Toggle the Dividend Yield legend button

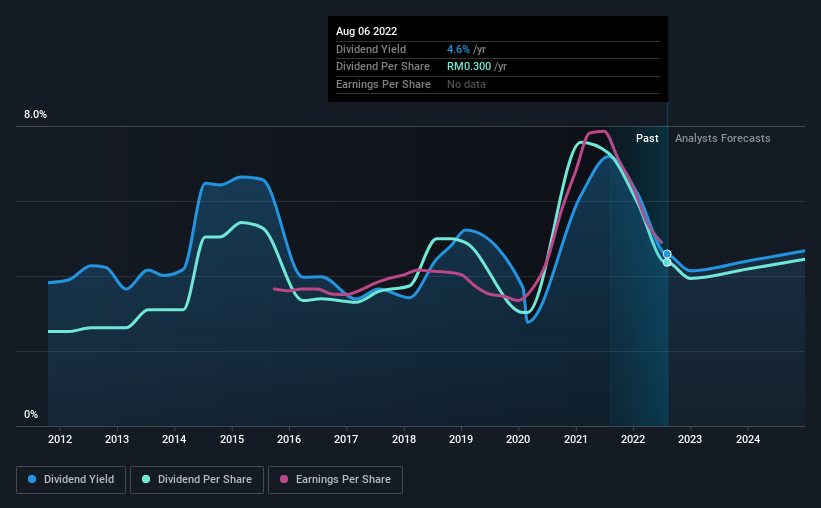tap(71, 480)
